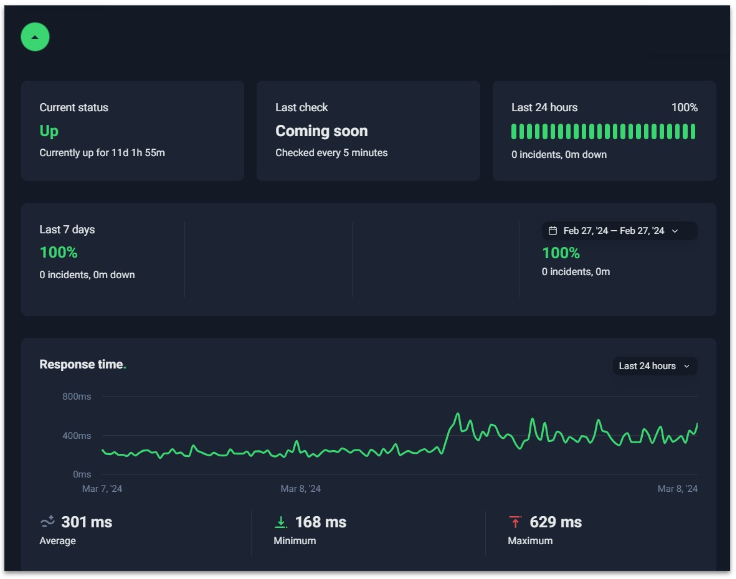Click the 100% value under date range

(561, 253)
